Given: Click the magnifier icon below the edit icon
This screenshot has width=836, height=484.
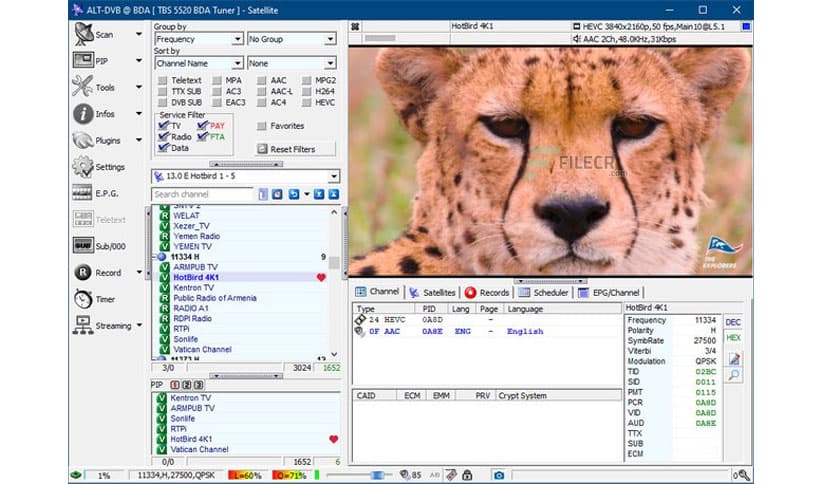Looking at the screenshot, I should pos(734,375).
